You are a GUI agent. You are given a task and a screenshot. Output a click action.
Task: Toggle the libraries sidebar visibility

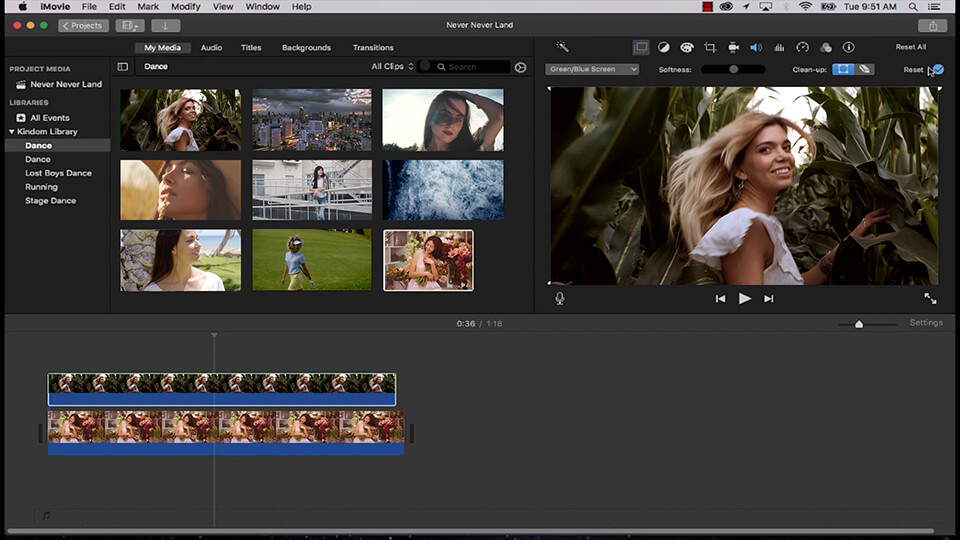pos(123,67)
